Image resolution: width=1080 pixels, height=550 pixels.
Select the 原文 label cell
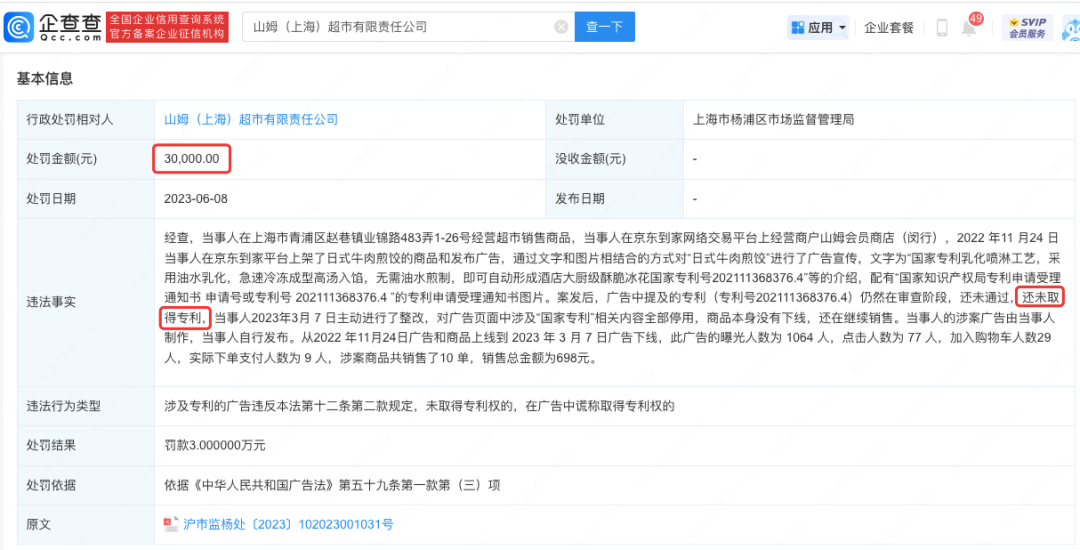(86, 525)
